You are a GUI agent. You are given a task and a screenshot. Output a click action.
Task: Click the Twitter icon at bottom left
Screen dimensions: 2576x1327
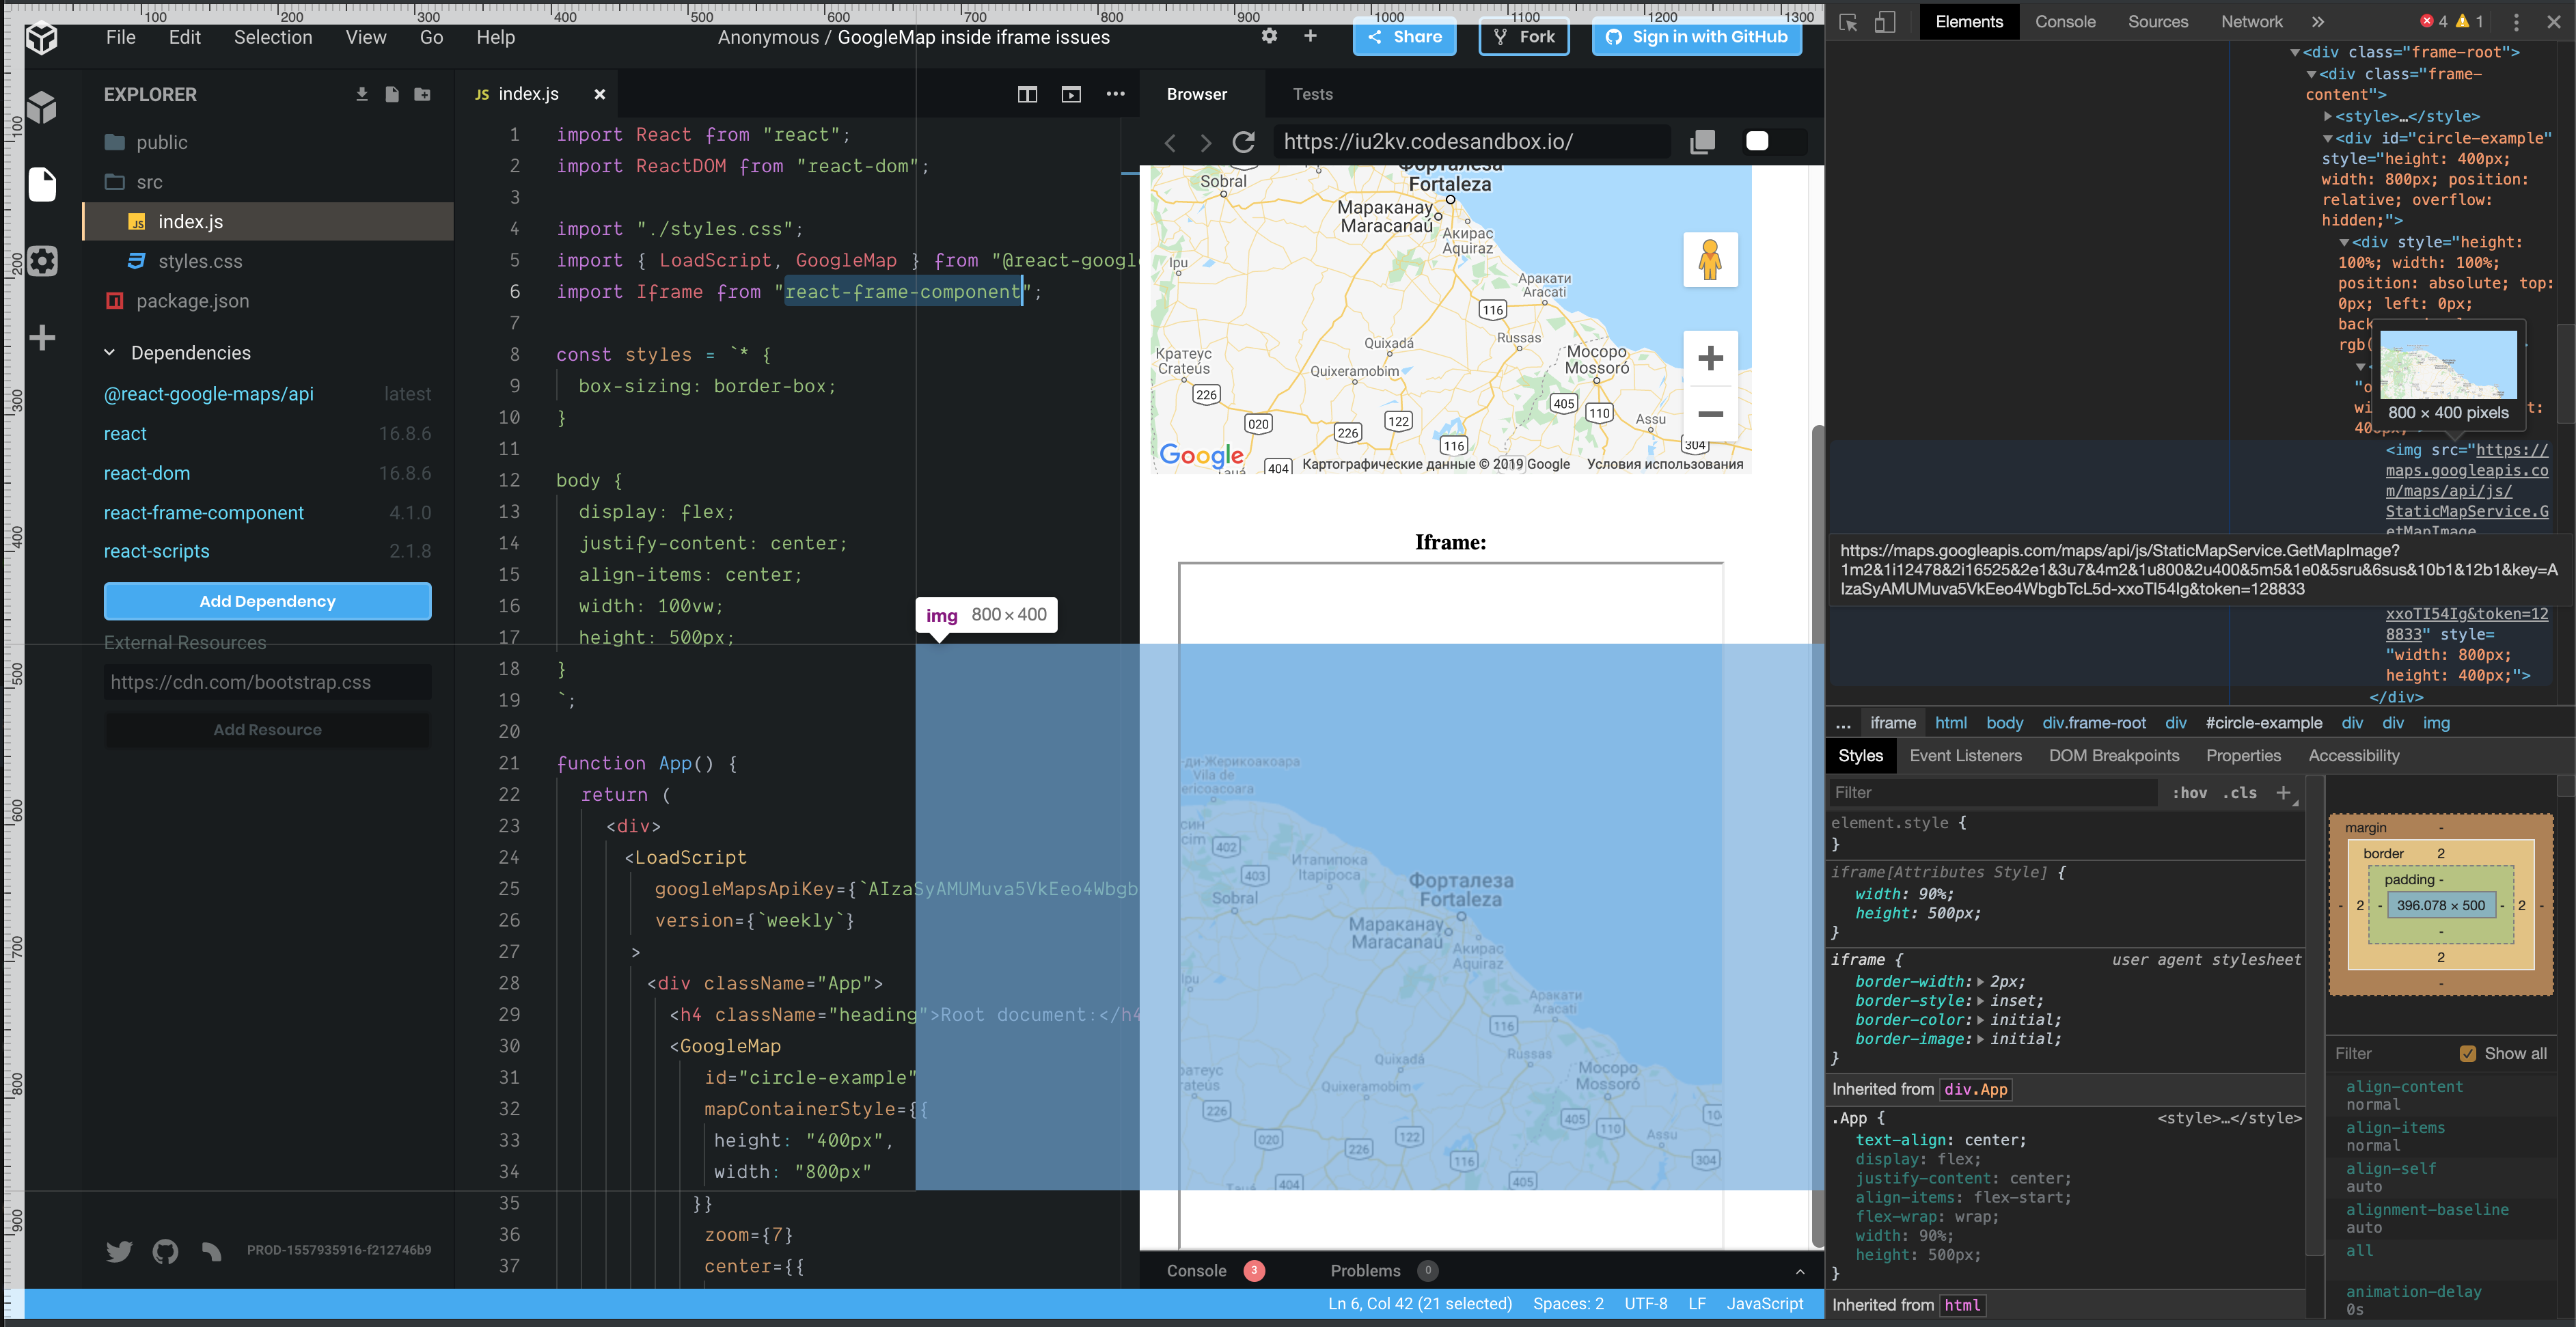[x=118, y=1251]
